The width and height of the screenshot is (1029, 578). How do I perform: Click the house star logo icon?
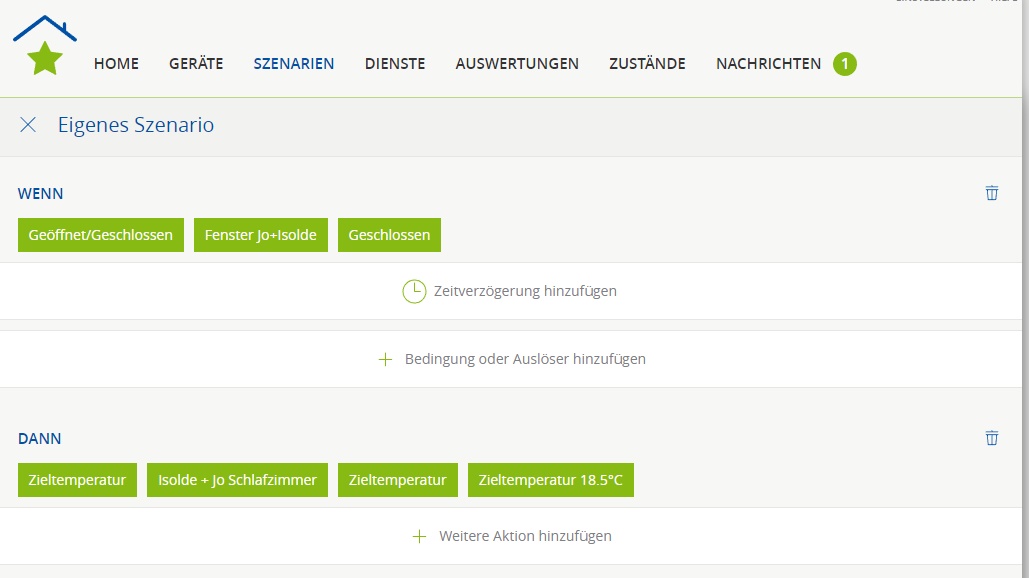coord(45,47)
